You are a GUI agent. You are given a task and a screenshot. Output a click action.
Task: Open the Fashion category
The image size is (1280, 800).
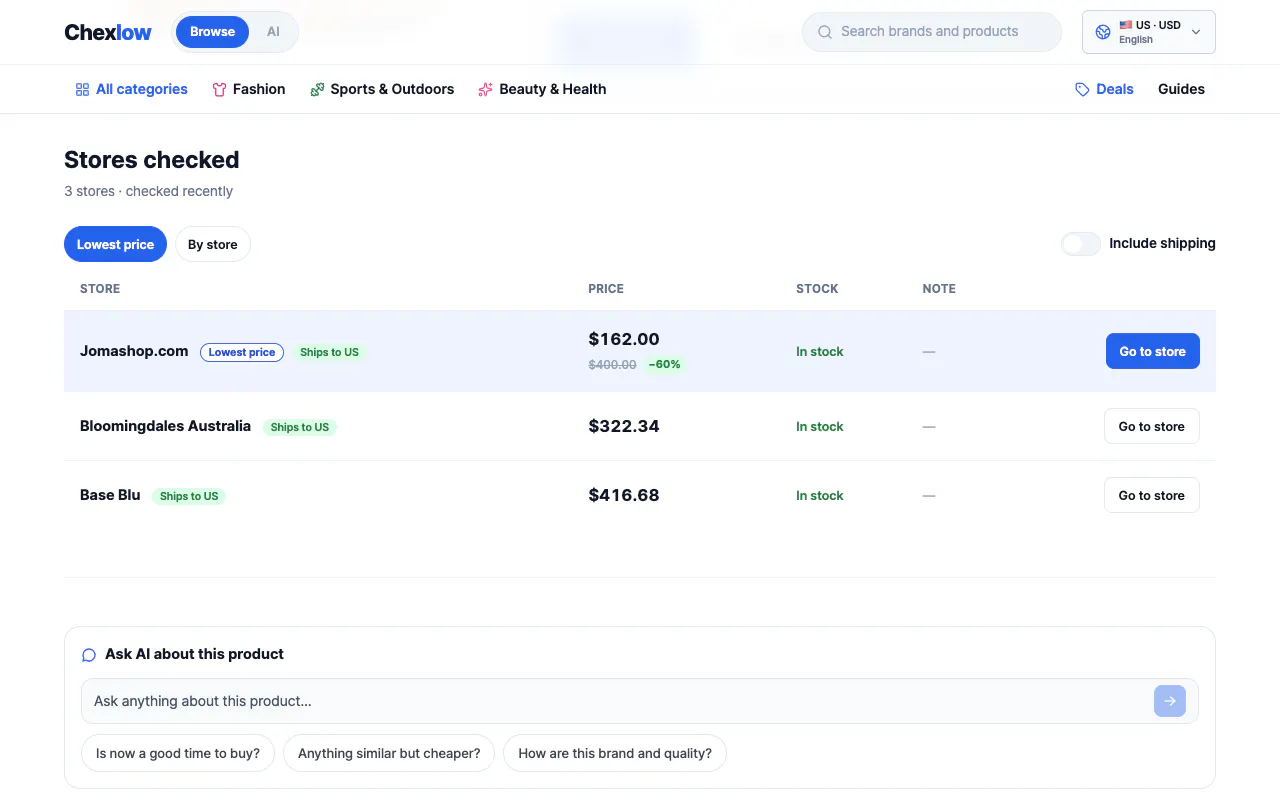point(249,90)
